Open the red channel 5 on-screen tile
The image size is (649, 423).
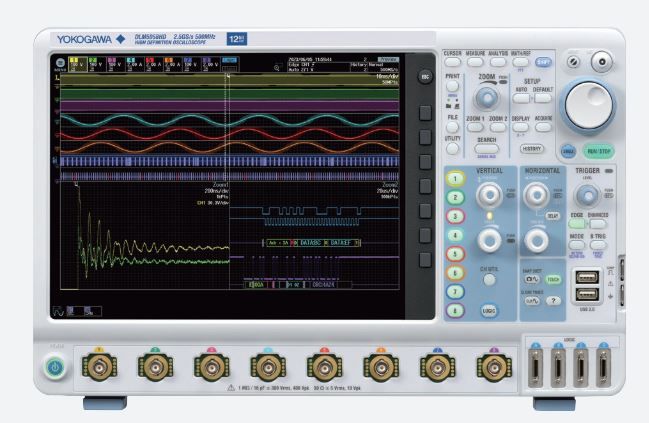pos(154,65)
